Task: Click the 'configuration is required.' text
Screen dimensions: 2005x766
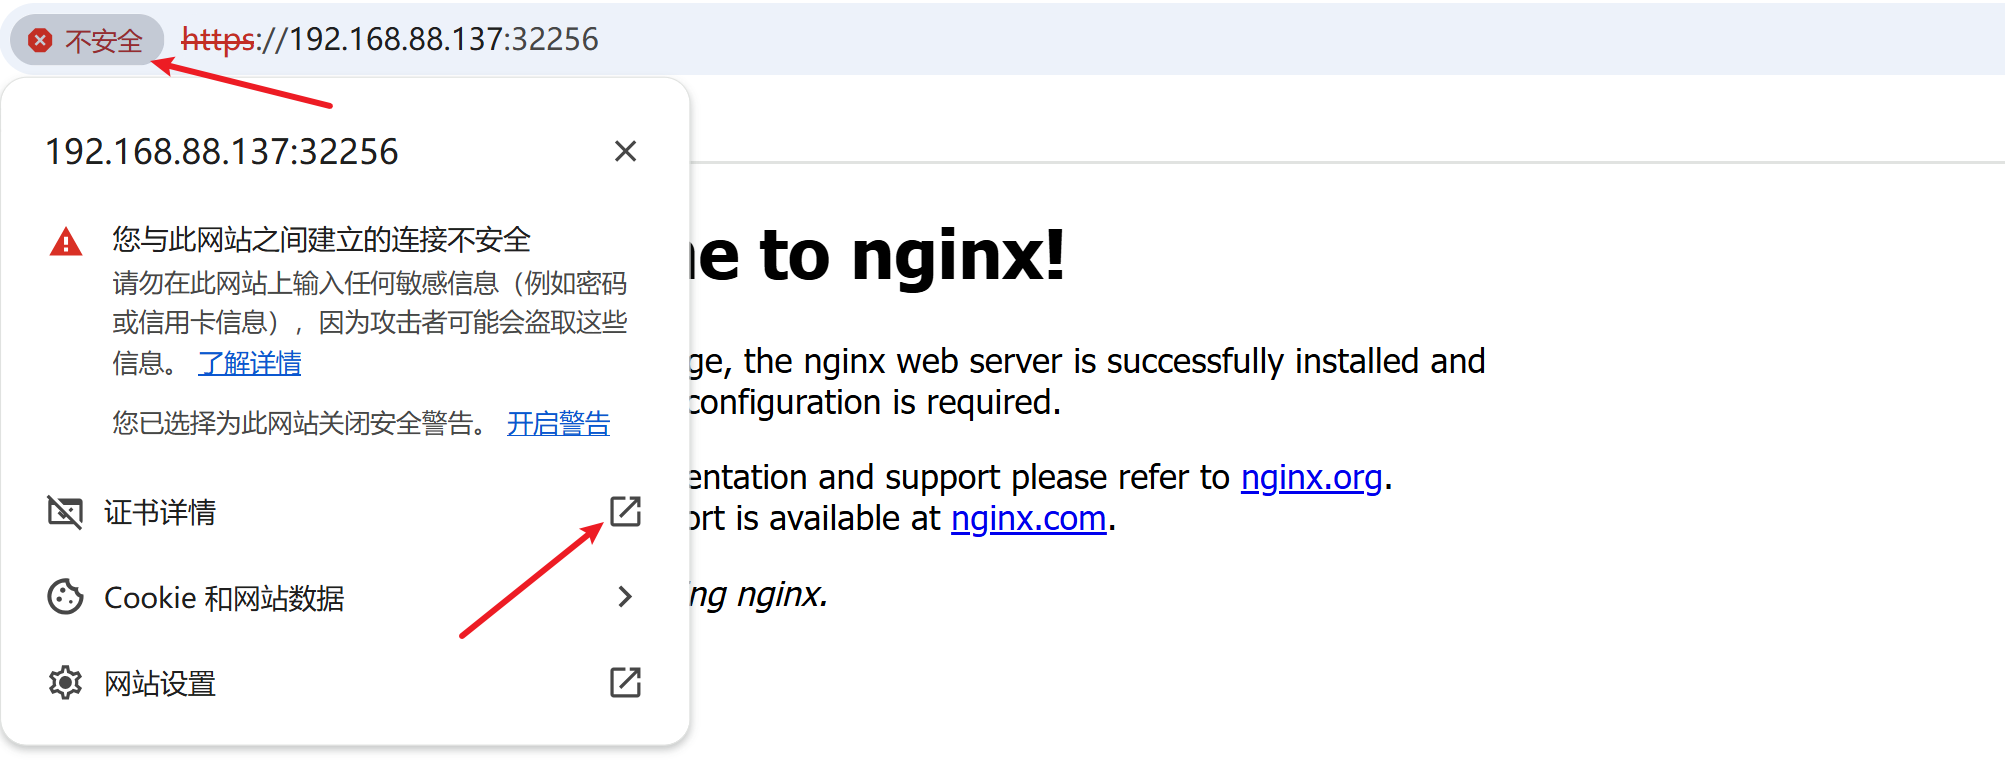Action: (x=874, y=402)
